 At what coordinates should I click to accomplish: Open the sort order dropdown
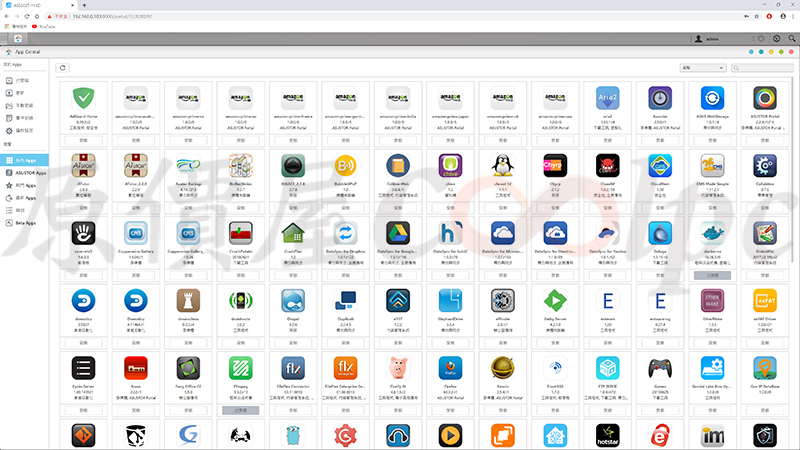point(703,68)
